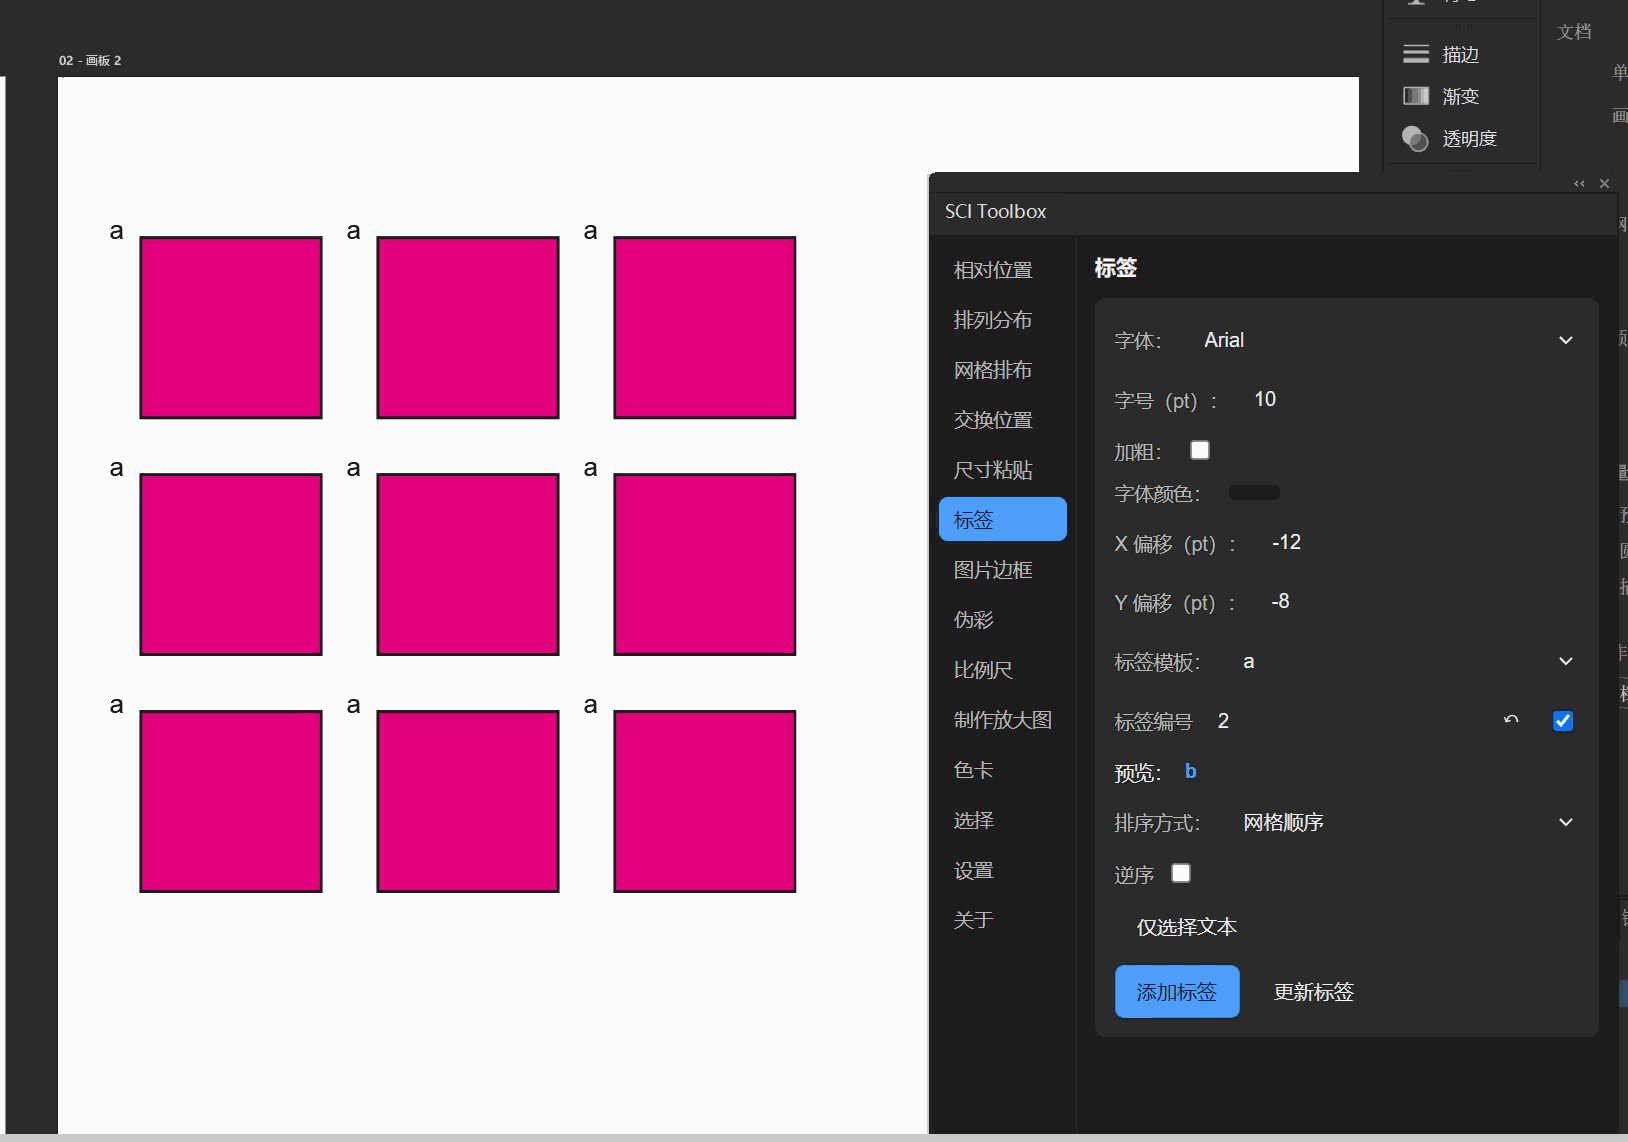This screenshot has height=1142, width=1628.
Task: Click the 02 - 画板 2 artboard label
Action: point(90,60)
